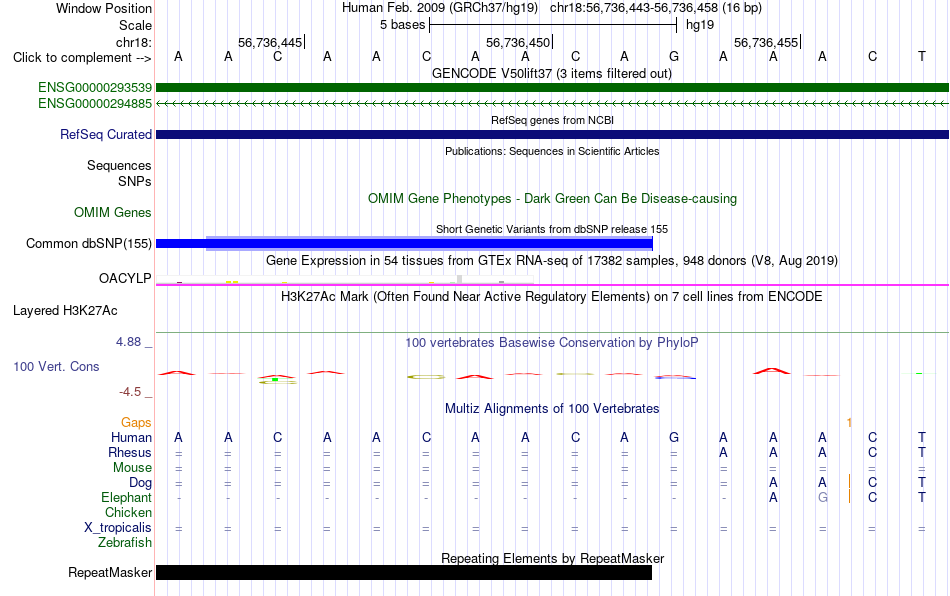Image resolution: width=950 pixels, height=596 pixels.
Task: Click the G base in the ruler sequence
Action: [x=674, y=57]
